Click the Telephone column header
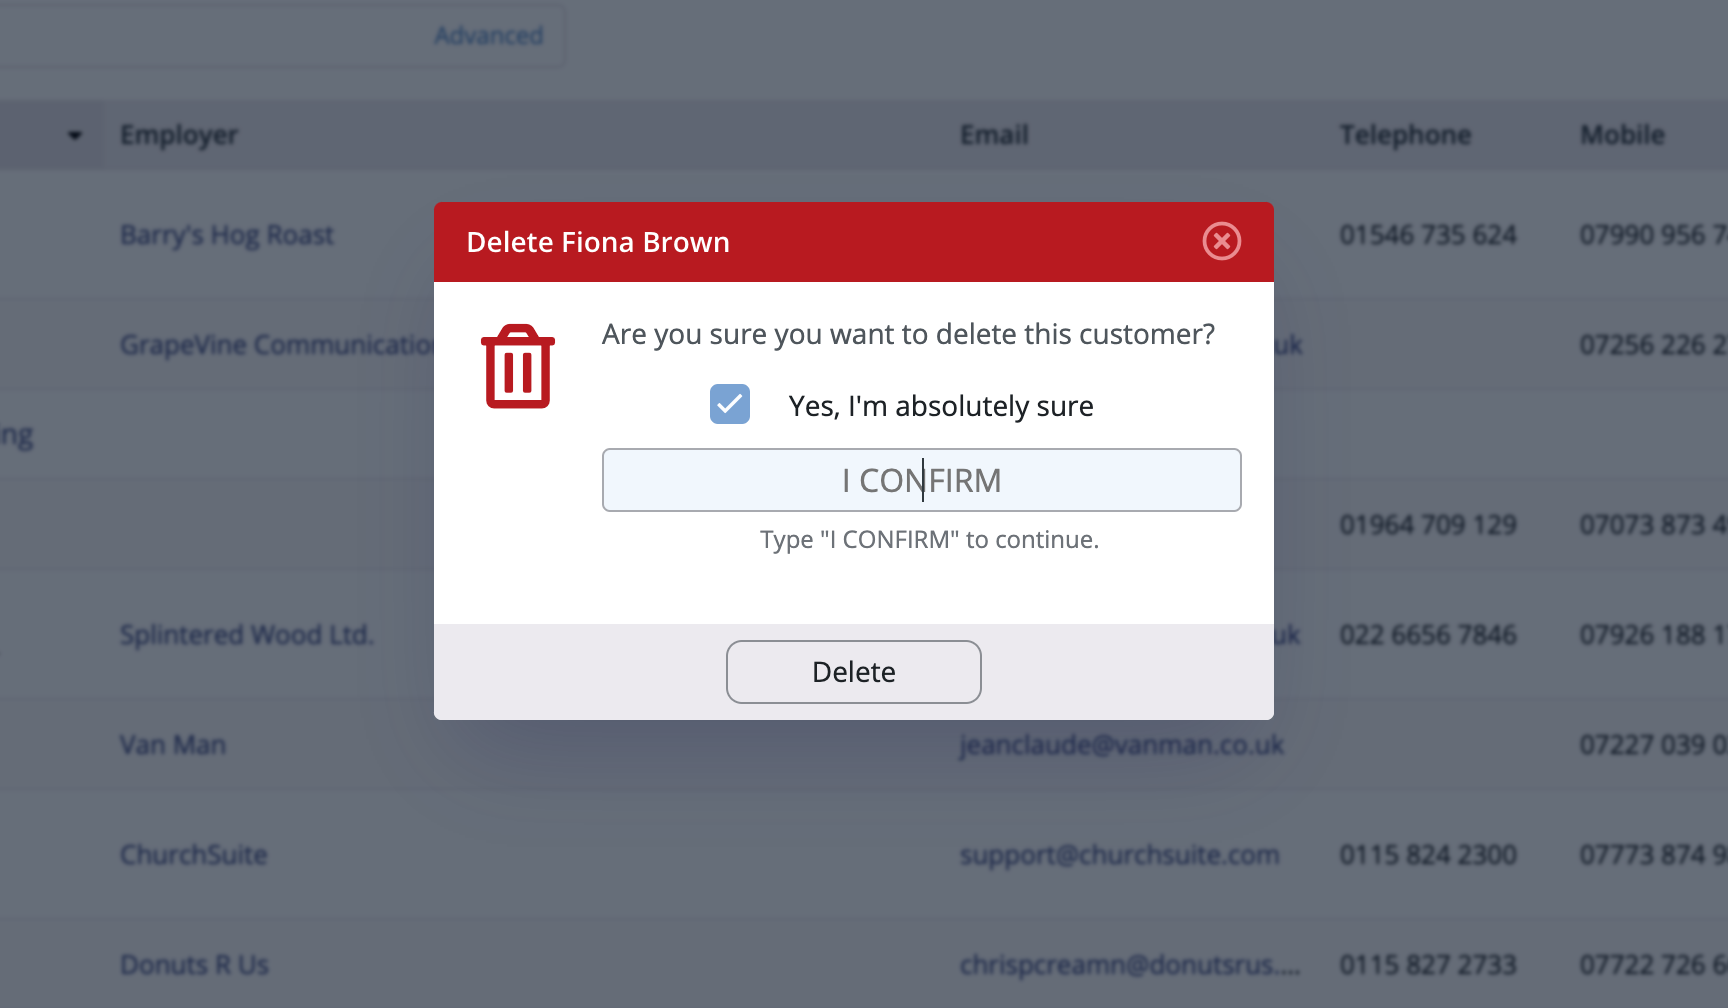 tap(1405, 135)
